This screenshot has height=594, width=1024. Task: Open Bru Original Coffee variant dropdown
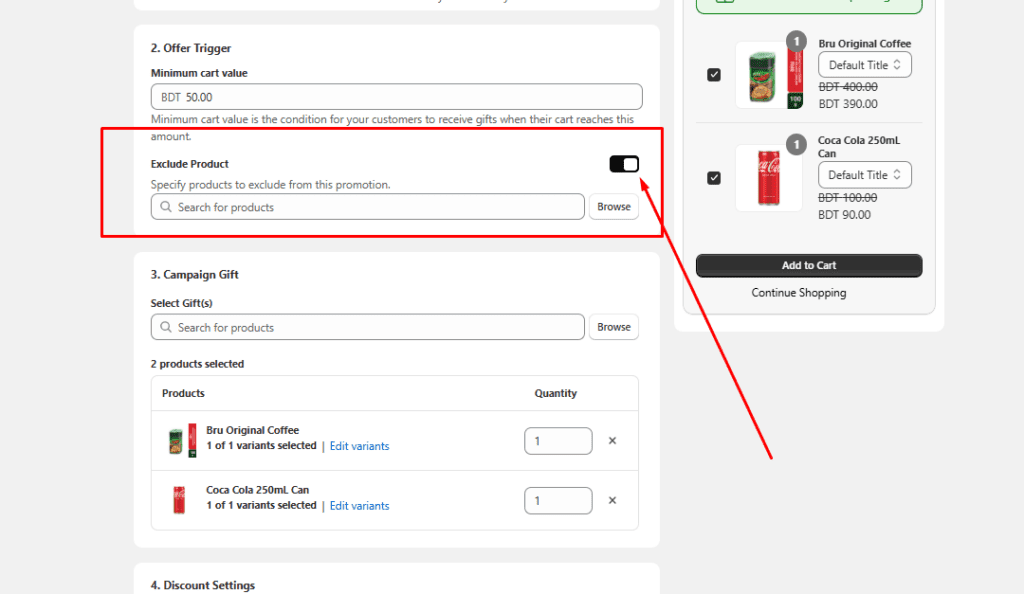865,65
